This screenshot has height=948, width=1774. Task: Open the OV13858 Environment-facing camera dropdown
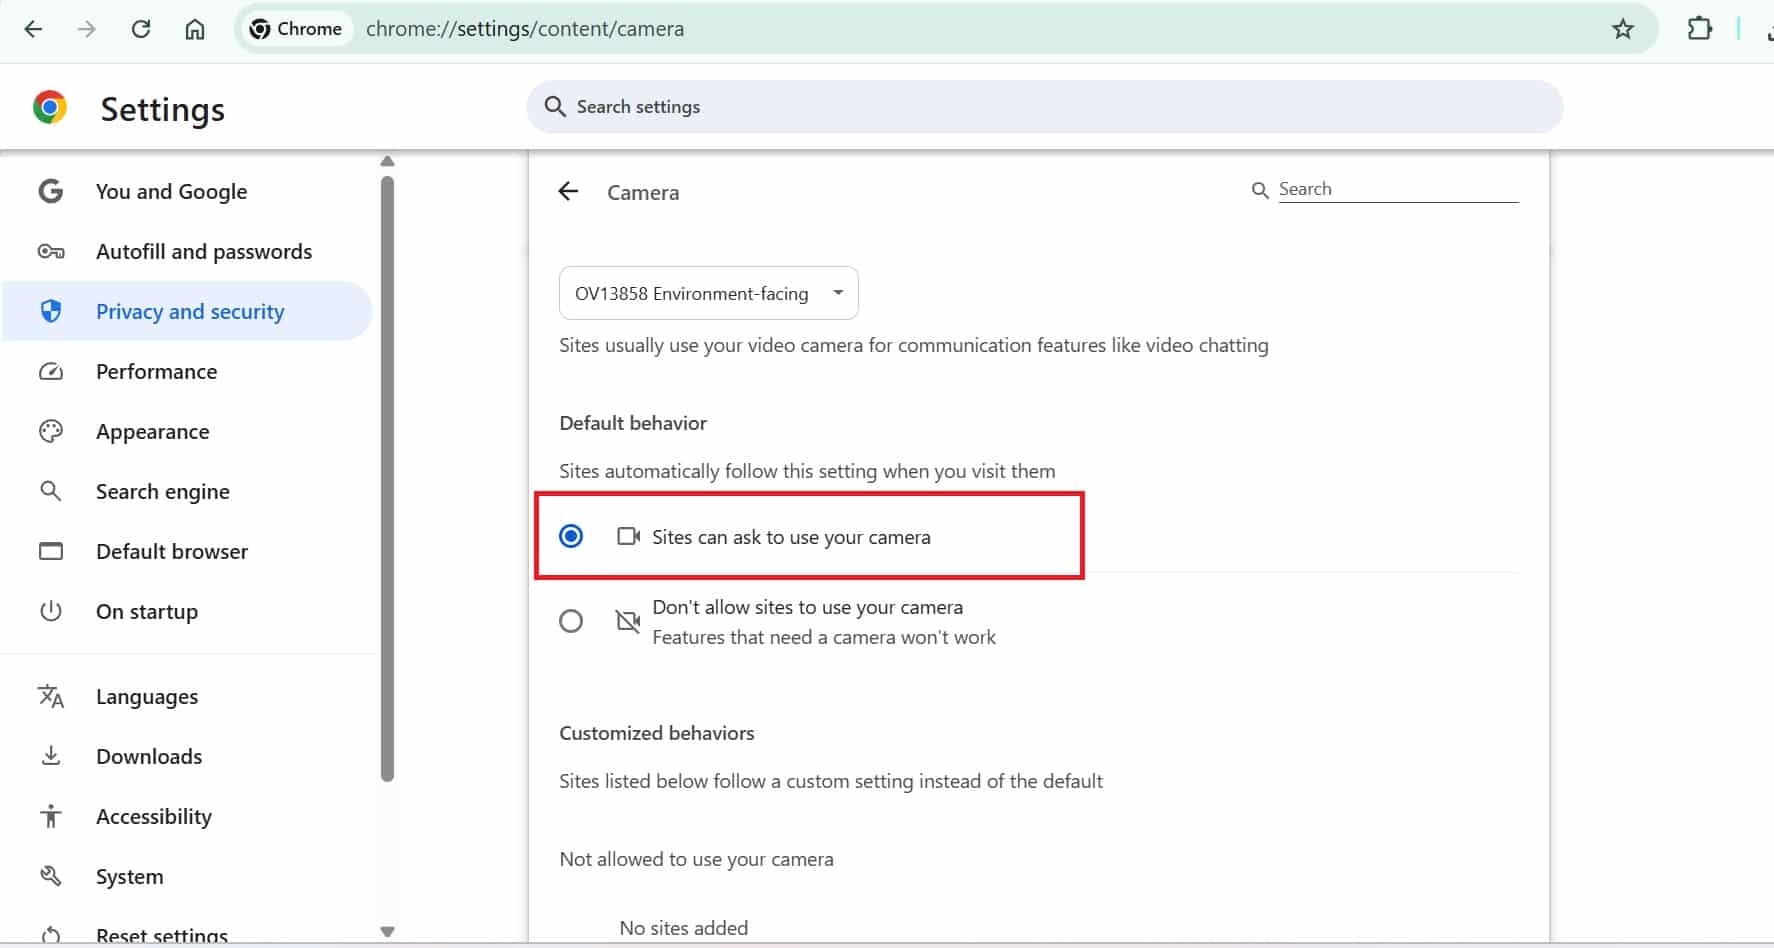[708, 293]
